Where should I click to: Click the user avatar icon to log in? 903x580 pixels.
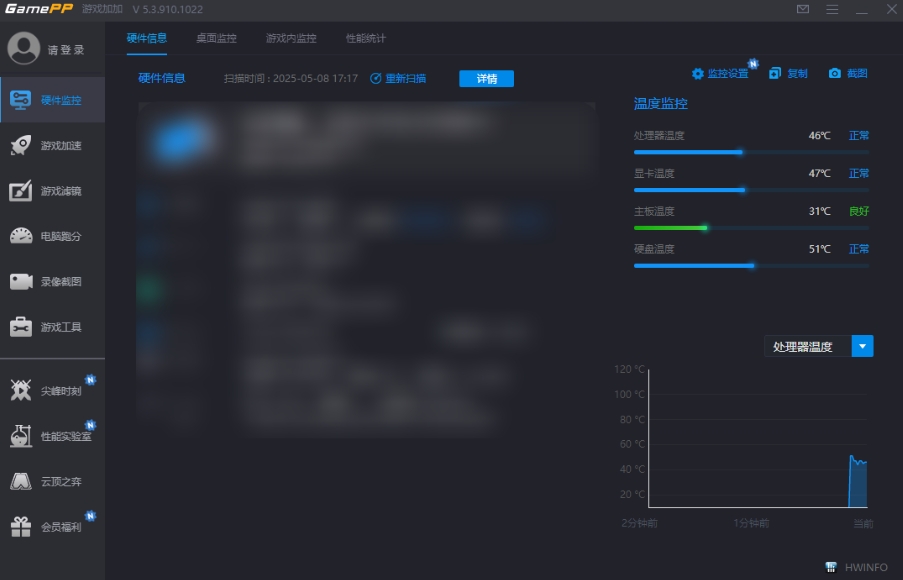click(24, 48)
